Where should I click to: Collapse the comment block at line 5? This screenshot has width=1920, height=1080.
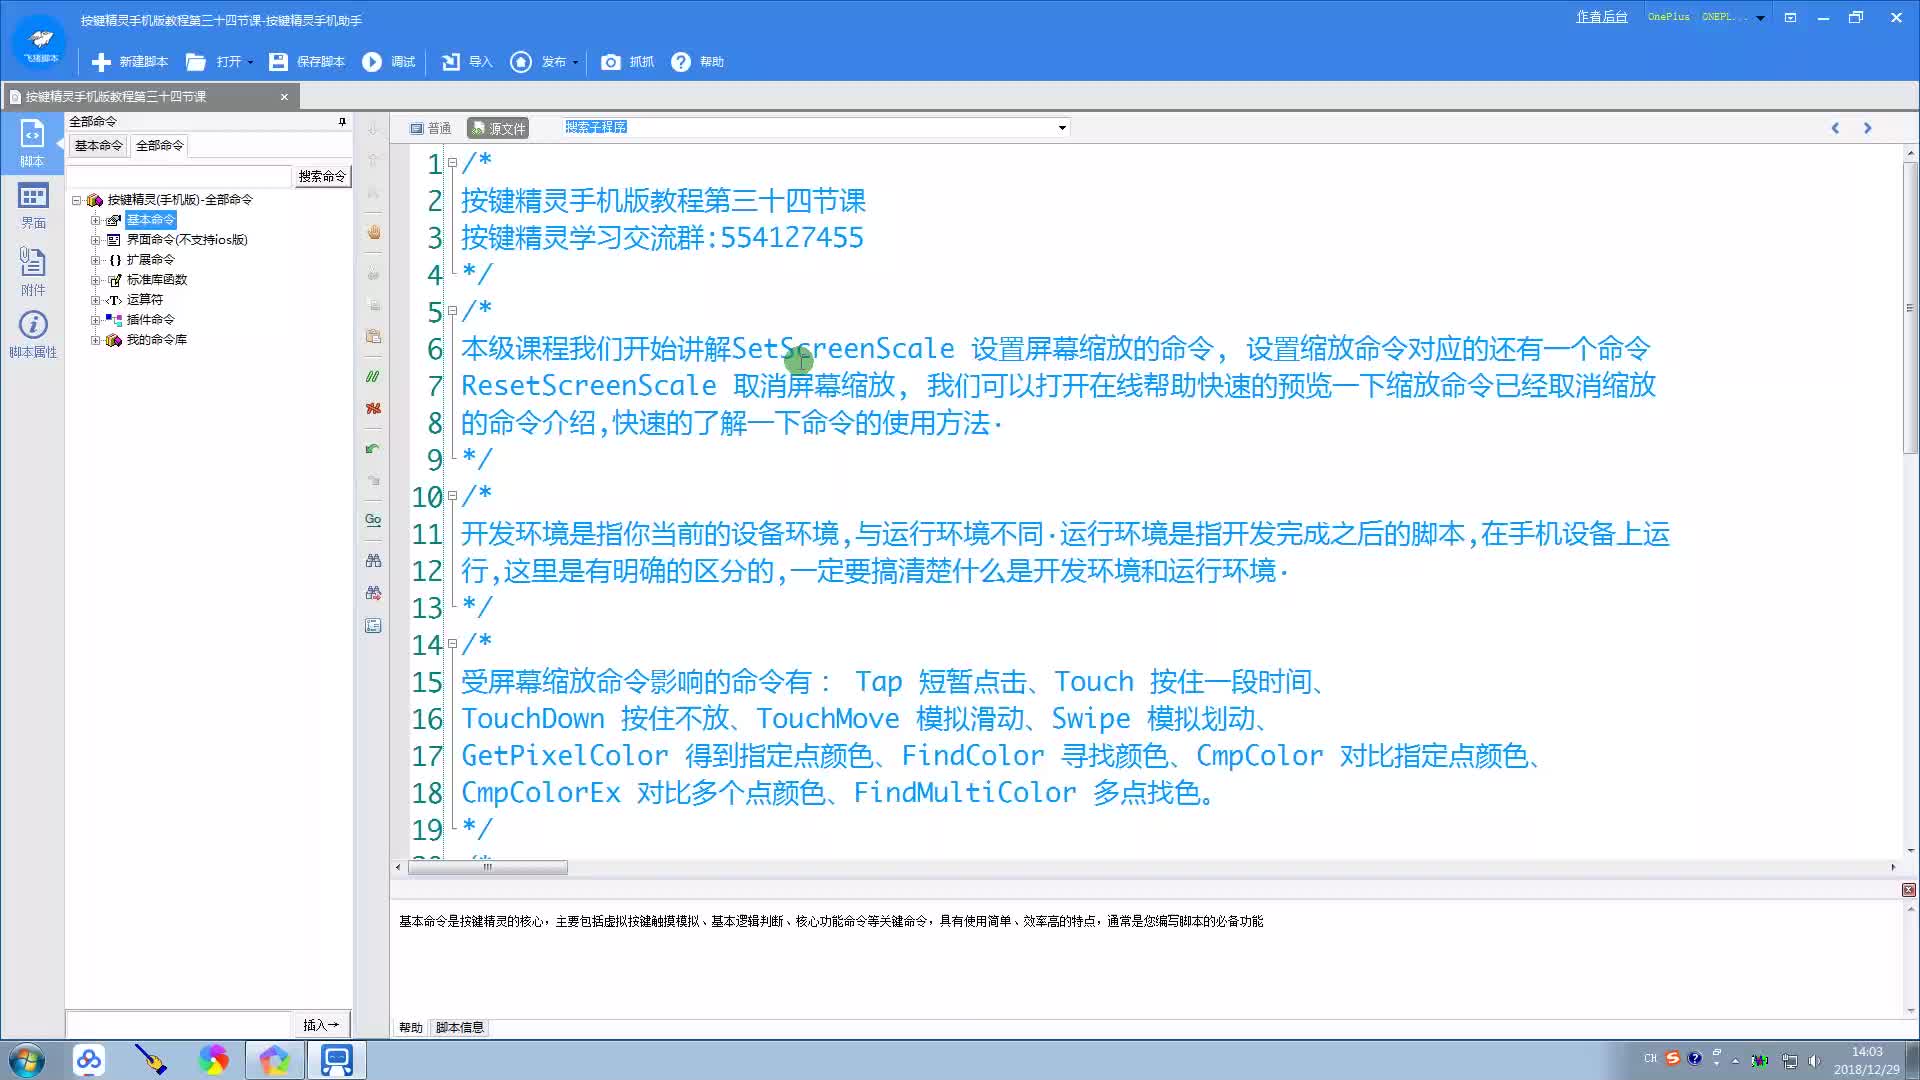click(x=453, y=311)
